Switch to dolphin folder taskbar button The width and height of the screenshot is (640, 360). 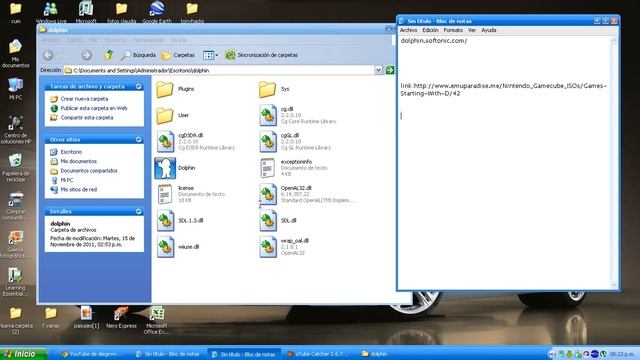click(374, 354)
